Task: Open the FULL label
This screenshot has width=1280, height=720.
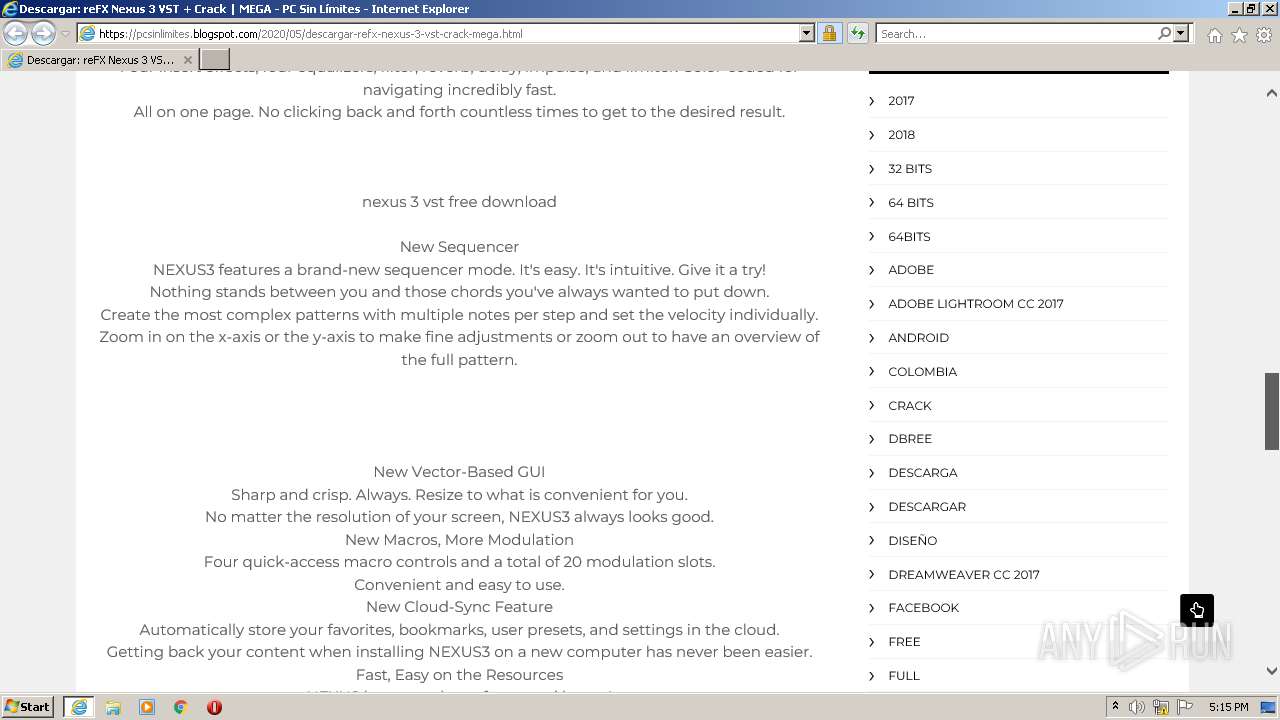Action: tap(904, 676)
